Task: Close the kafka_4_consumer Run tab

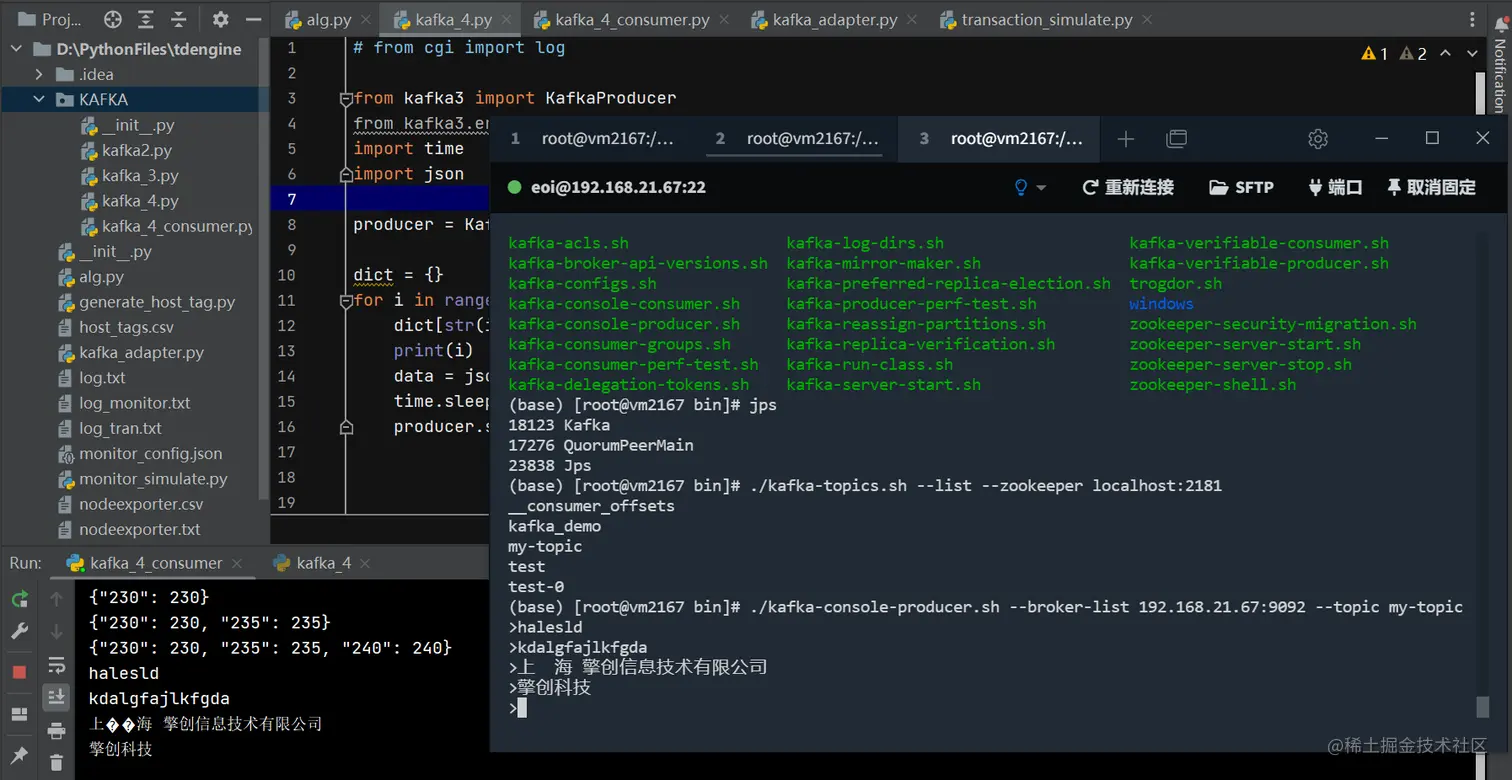Action: click(238, 563)
